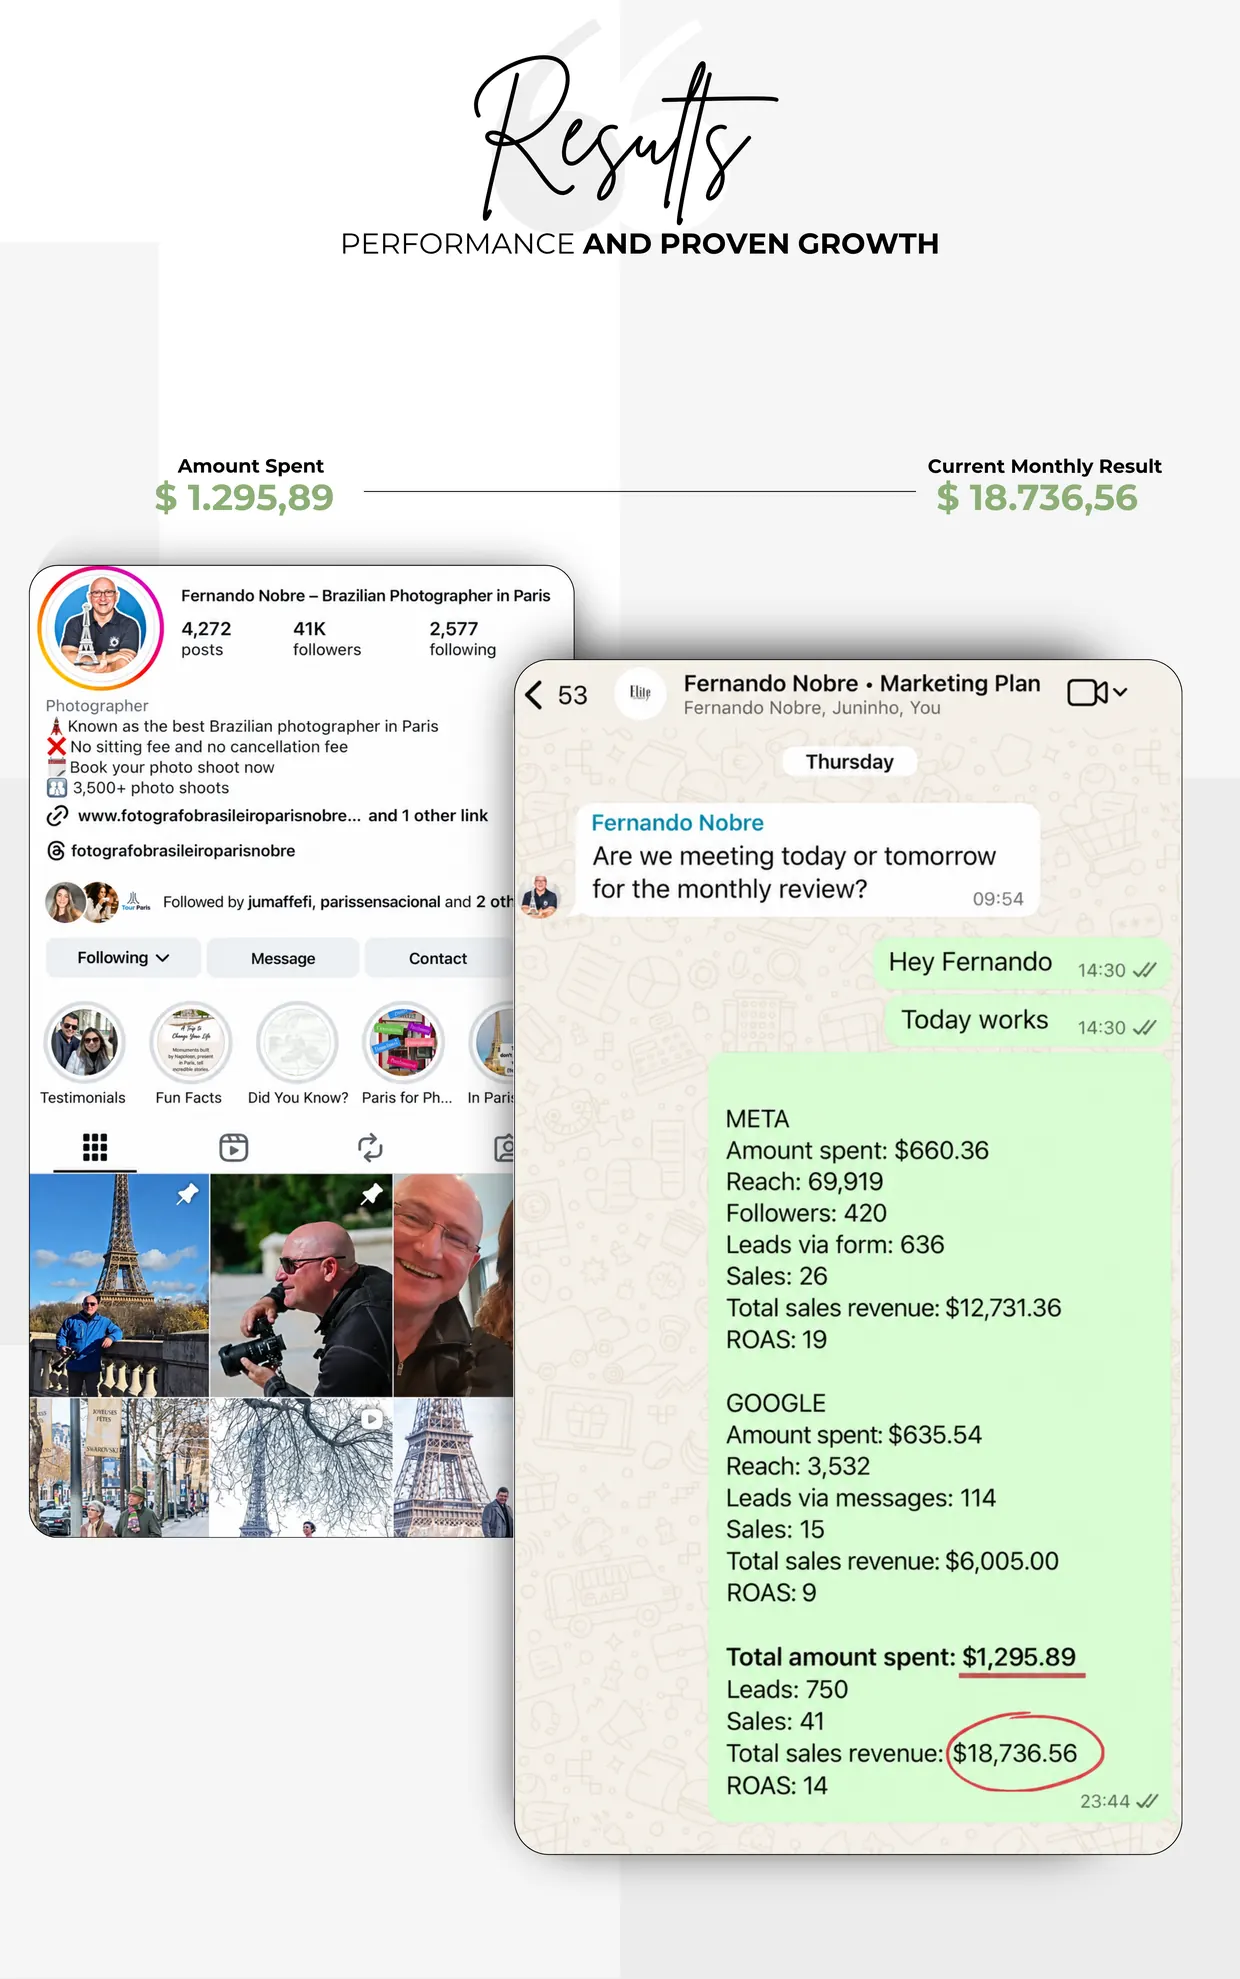Start a video call in Marketing Plan chat
This screenshot has width=1240, height=1979.
(1087, 692)
